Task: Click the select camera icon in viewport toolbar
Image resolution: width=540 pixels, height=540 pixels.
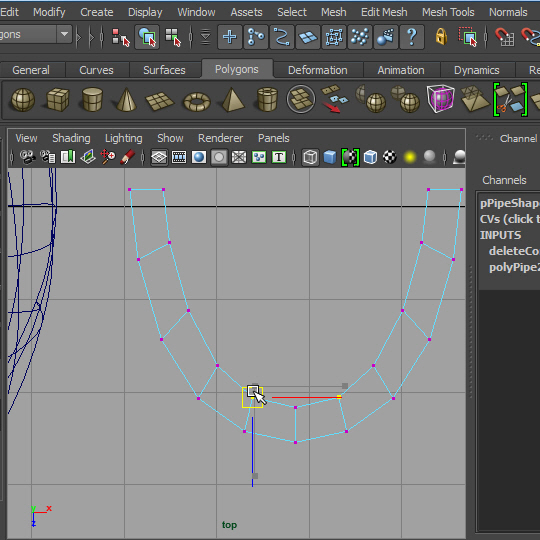Action: pyautogui.click(x=28, y=157)
